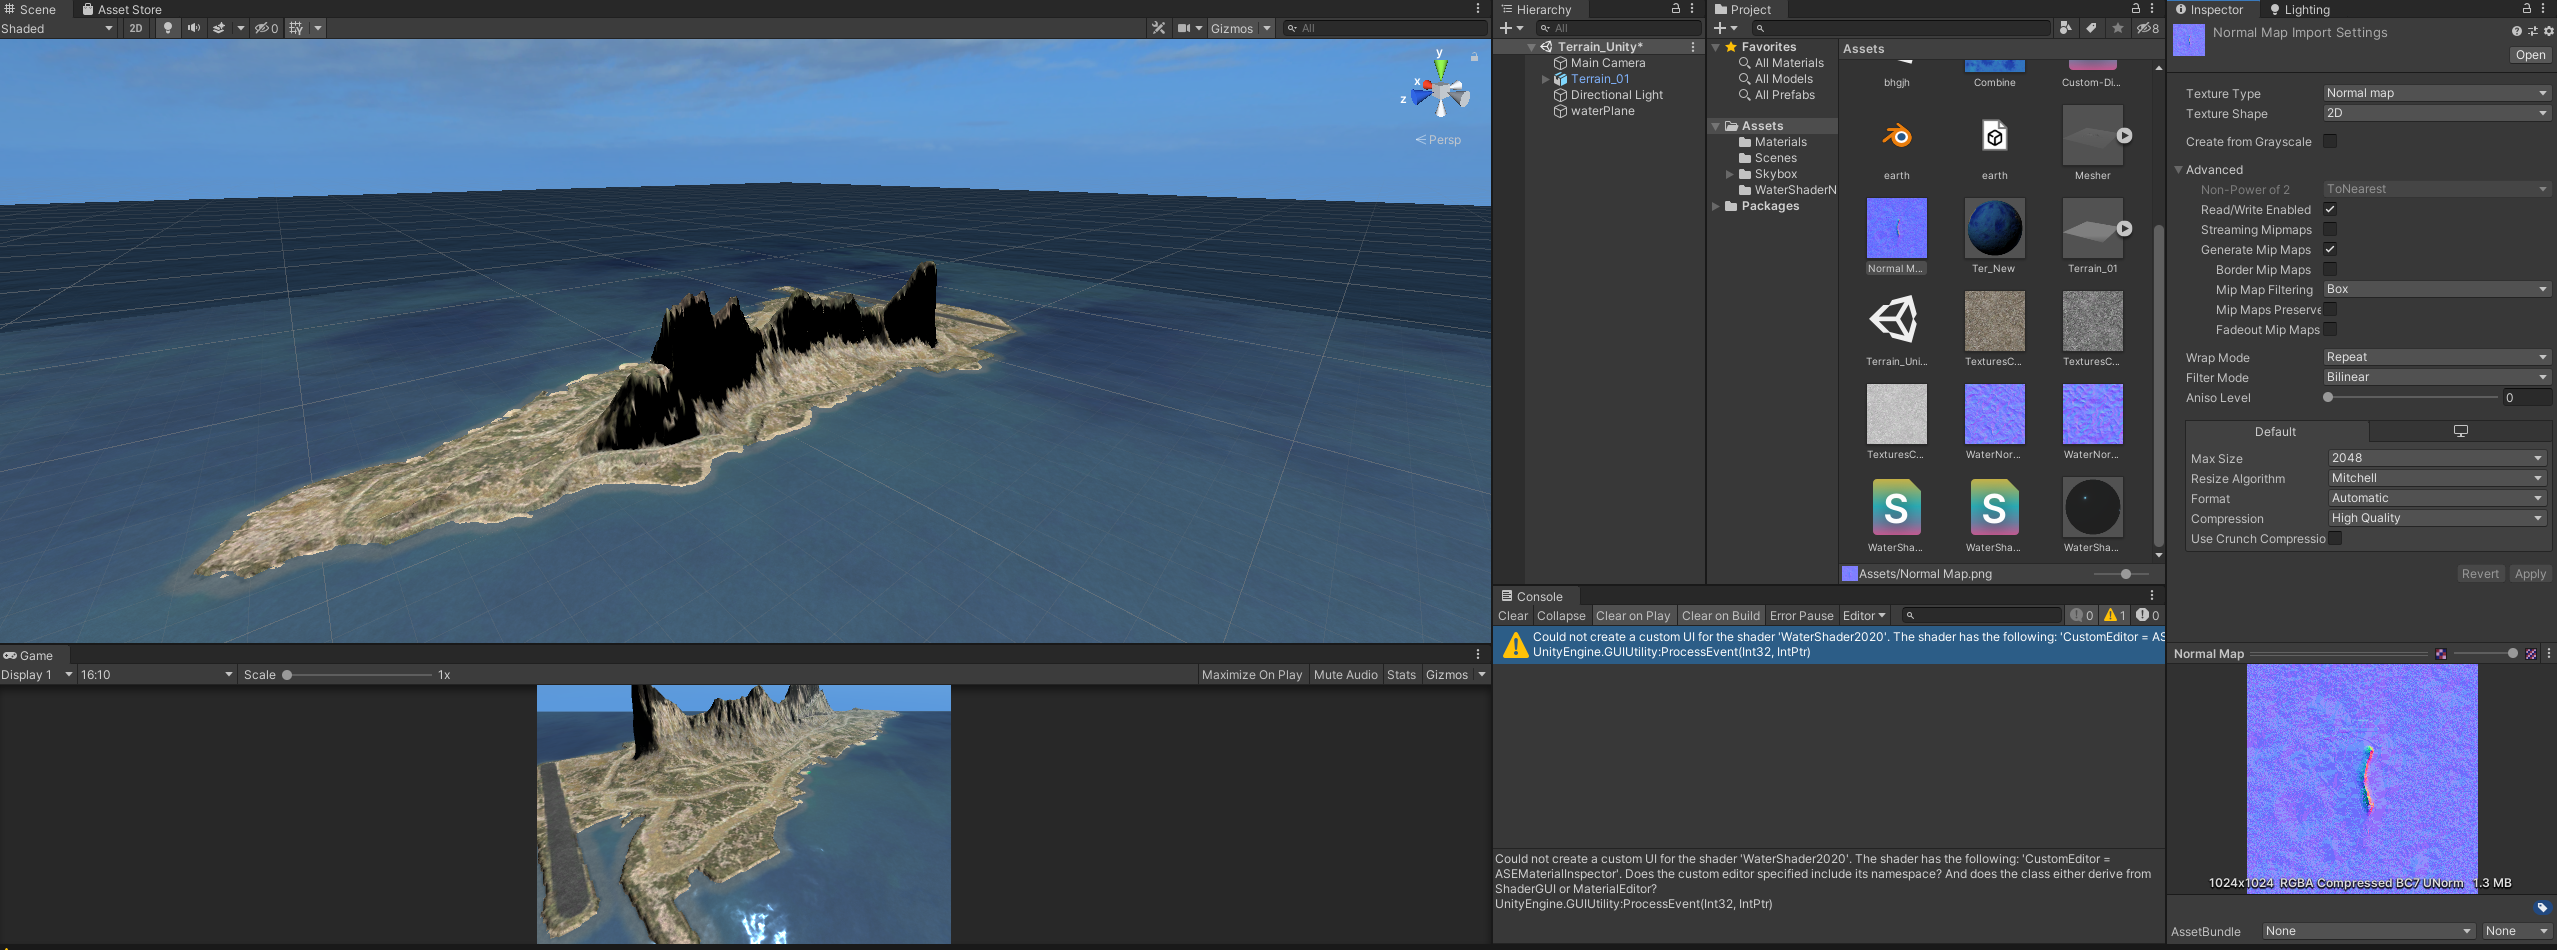The width and height of the screenshot is (2557, 950).
Task: Toggle Maximize On Play button
Action: pos(1252,675)
